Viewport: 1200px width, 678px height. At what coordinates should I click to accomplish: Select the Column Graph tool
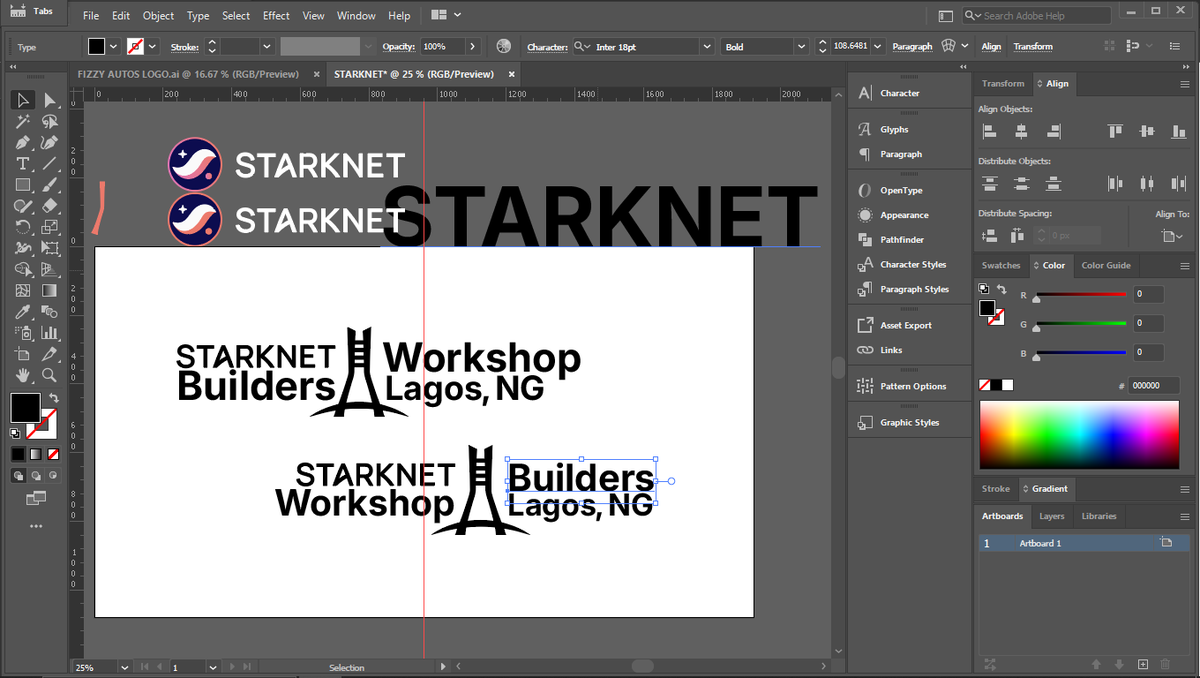pos(49,333)
